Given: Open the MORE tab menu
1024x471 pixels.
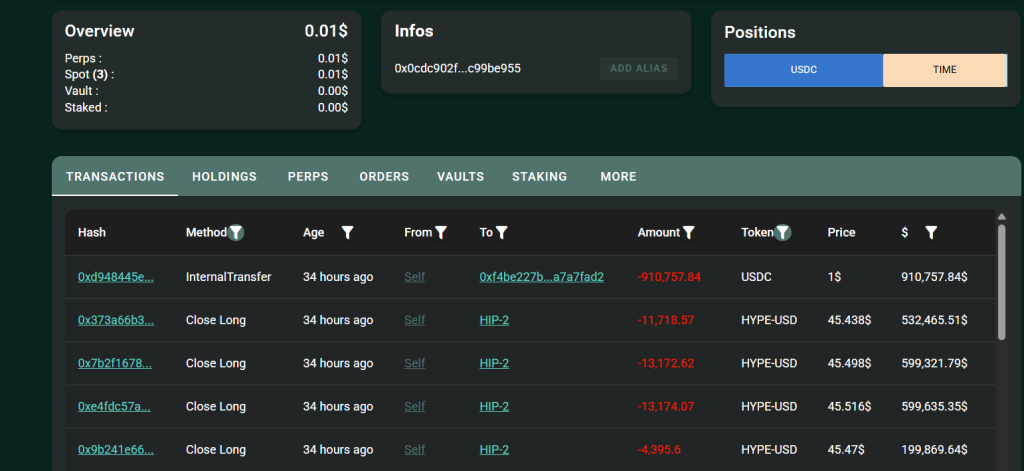Looking at the screenshot, I should pyautogui.click(x=618, y=177).
